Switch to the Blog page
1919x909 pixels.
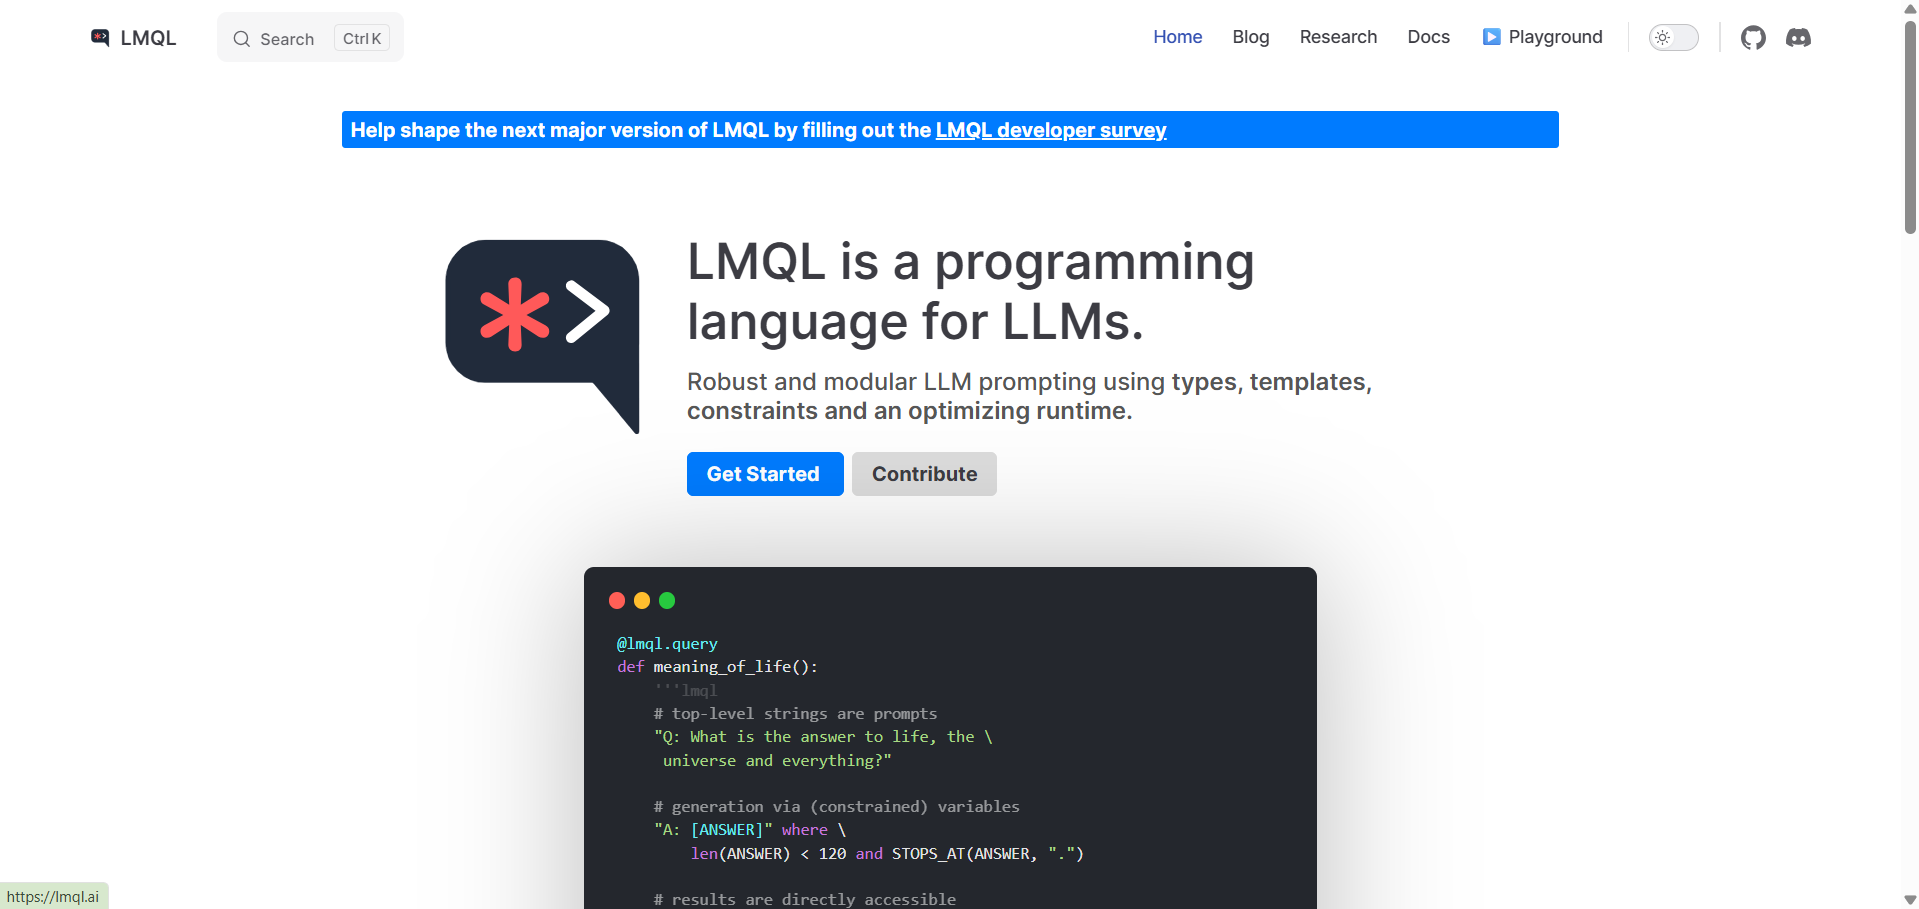pyautogui.click(x=1250, y=37)
